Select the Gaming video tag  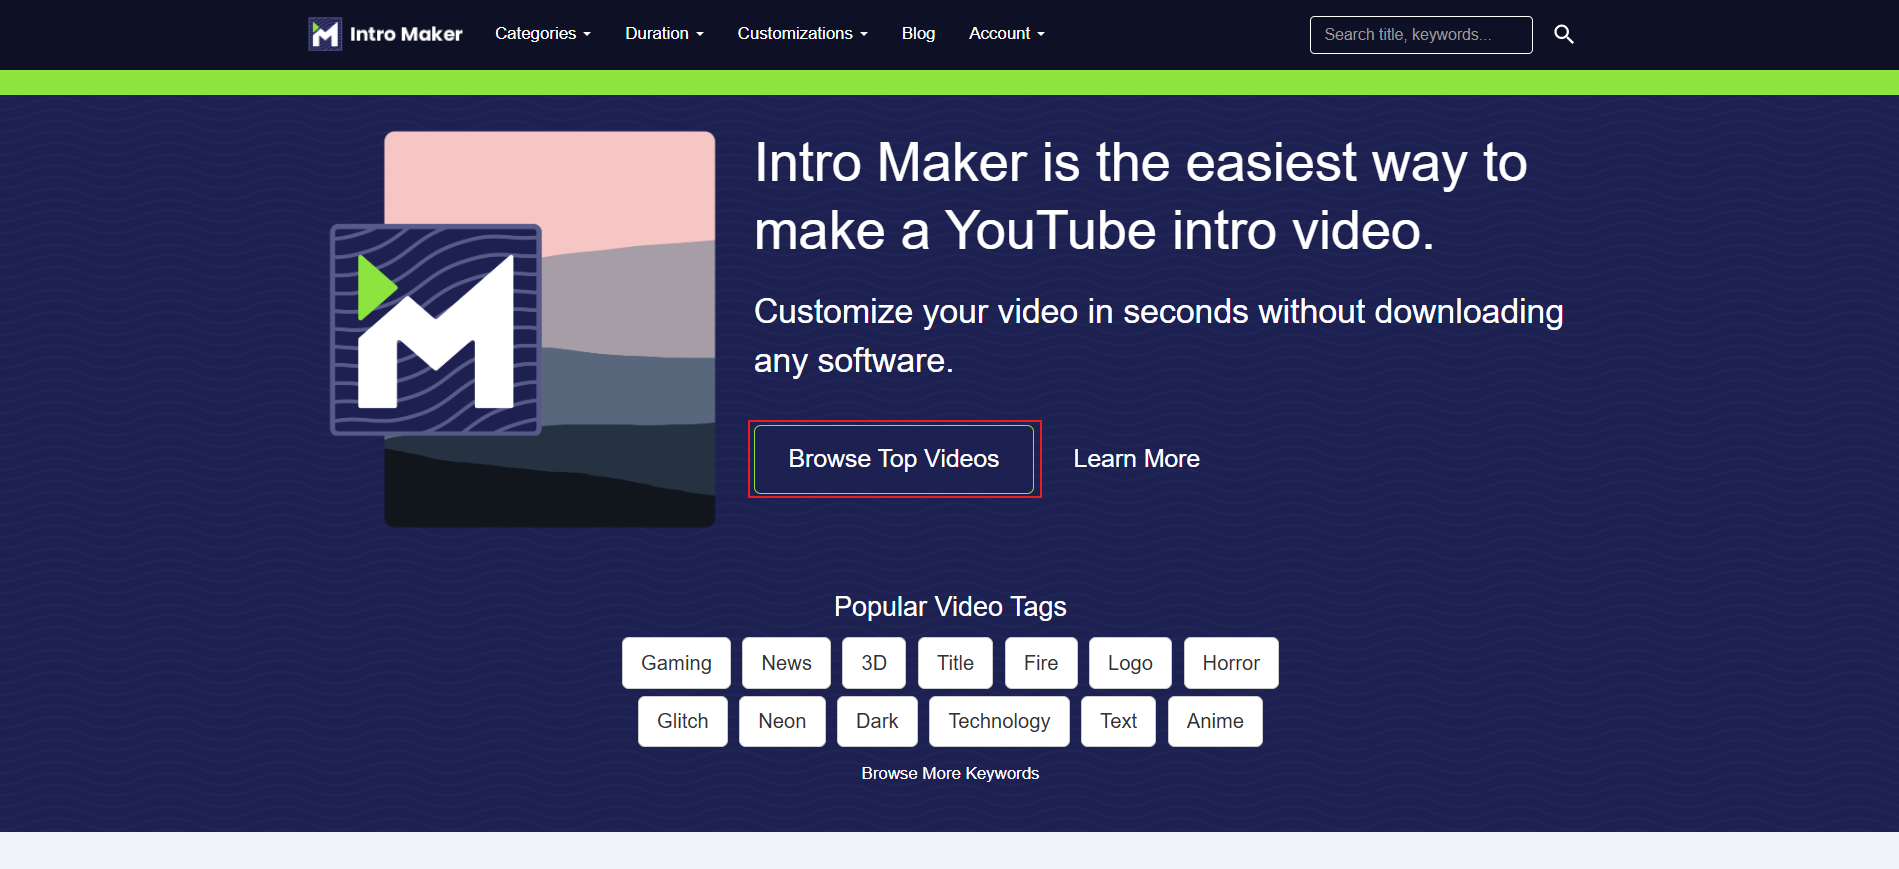(676, 663)
